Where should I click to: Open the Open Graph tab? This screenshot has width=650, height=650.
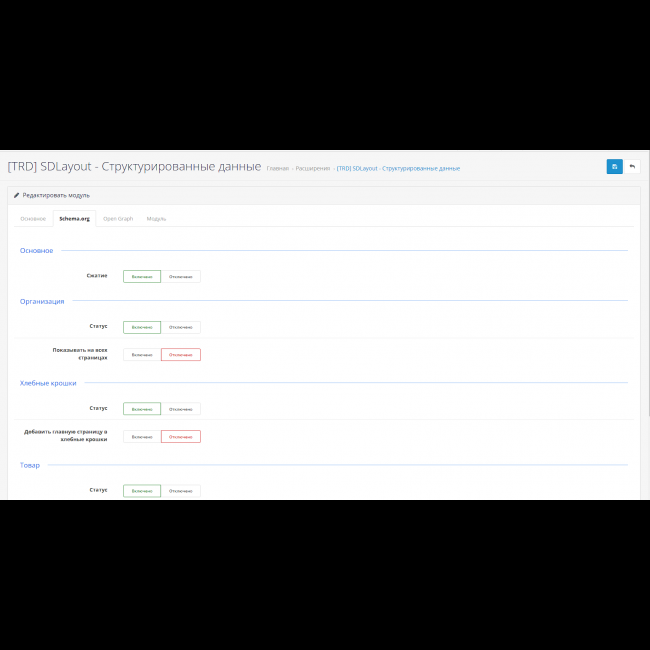[x=118, y=218]
